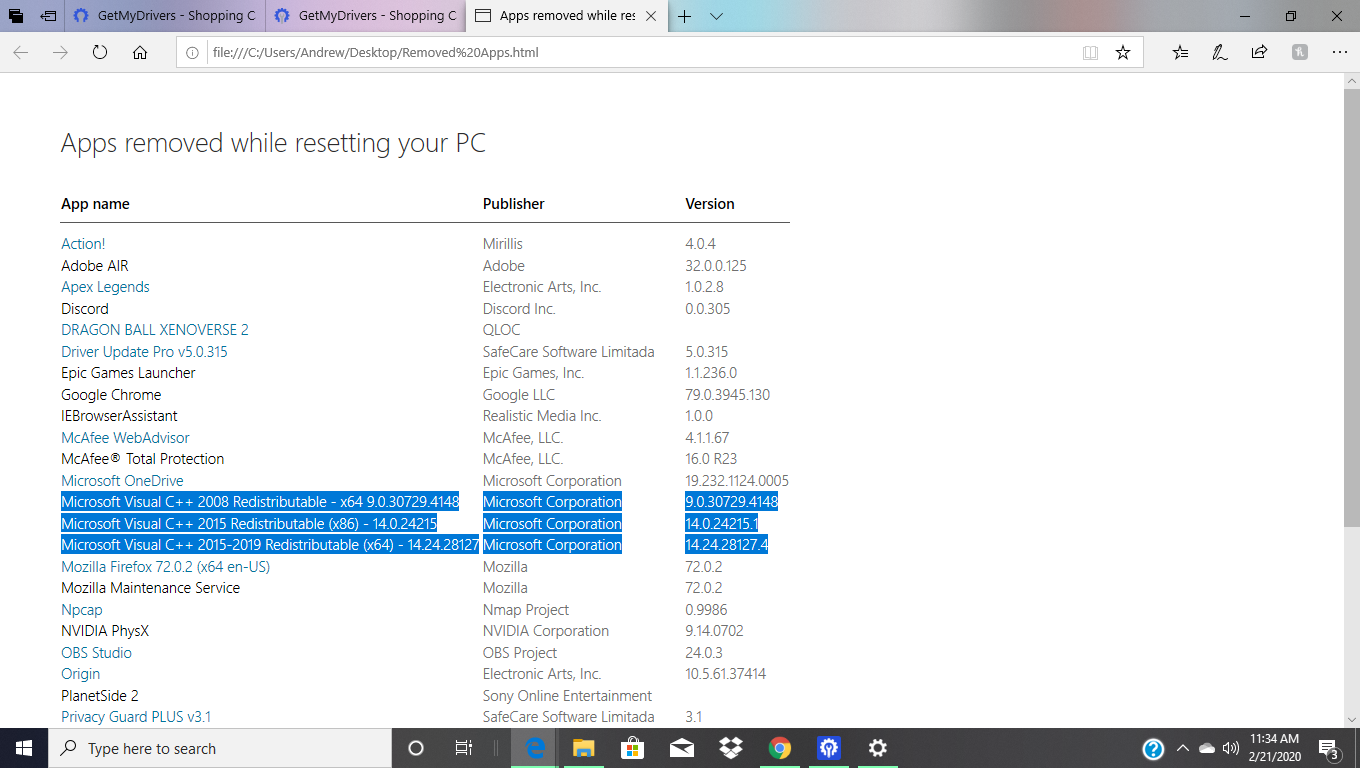This screenshot has width=1360, height=768.
Task: Open the Npcap link
Action: coord(82,610)
